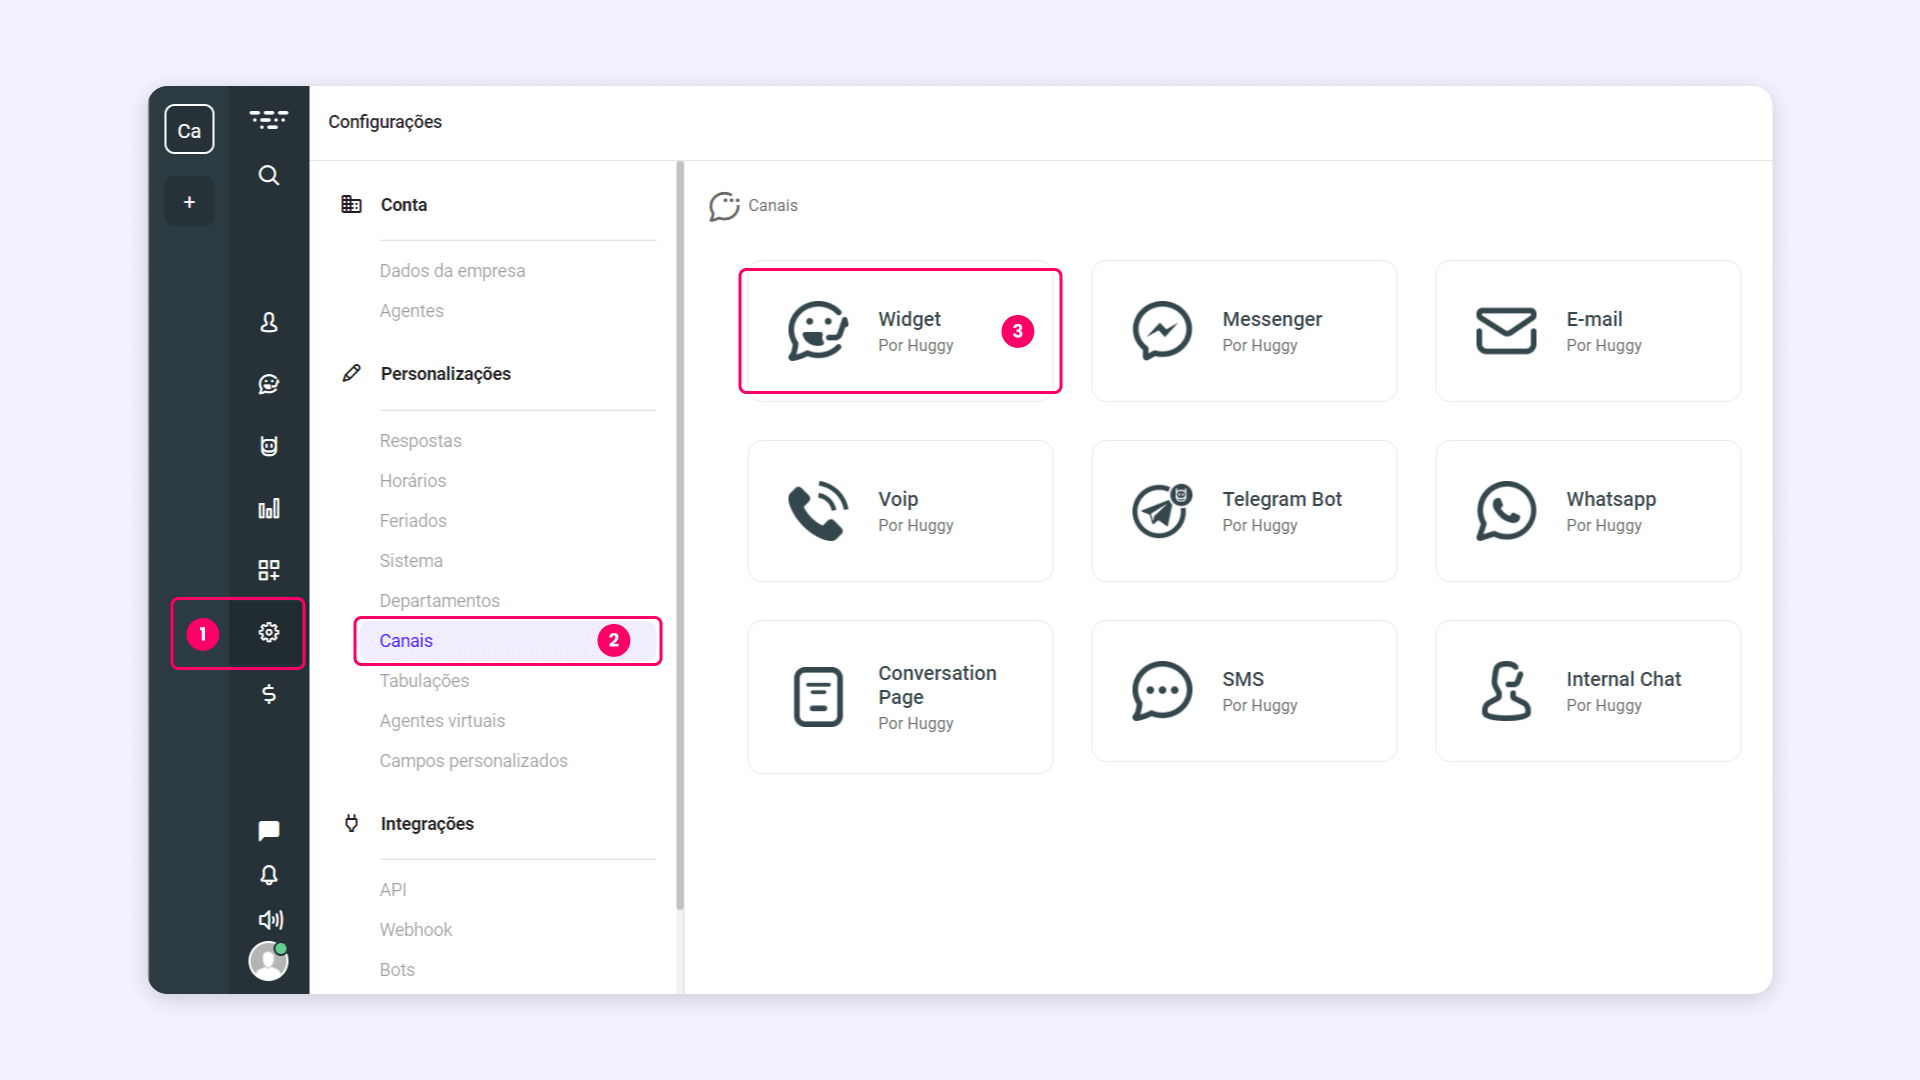Click the Canais header bubble icon
The width and height of the screenshot is (1920, 1080).
click(x=724, y=206)
